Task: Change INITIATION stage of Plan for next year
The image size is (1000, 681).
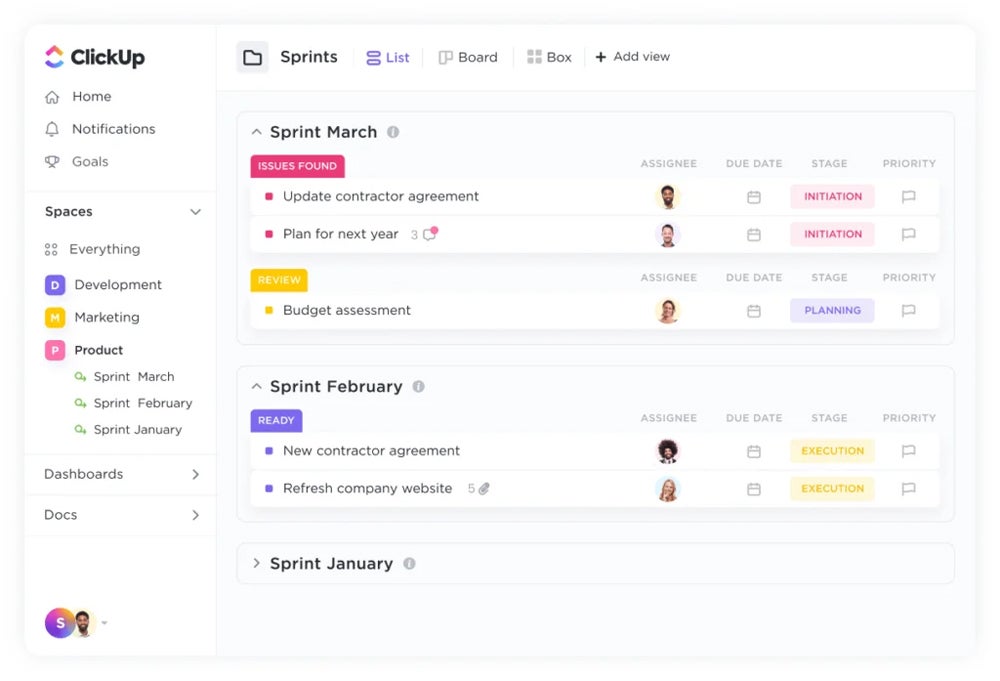Action: tap(832, 234)
